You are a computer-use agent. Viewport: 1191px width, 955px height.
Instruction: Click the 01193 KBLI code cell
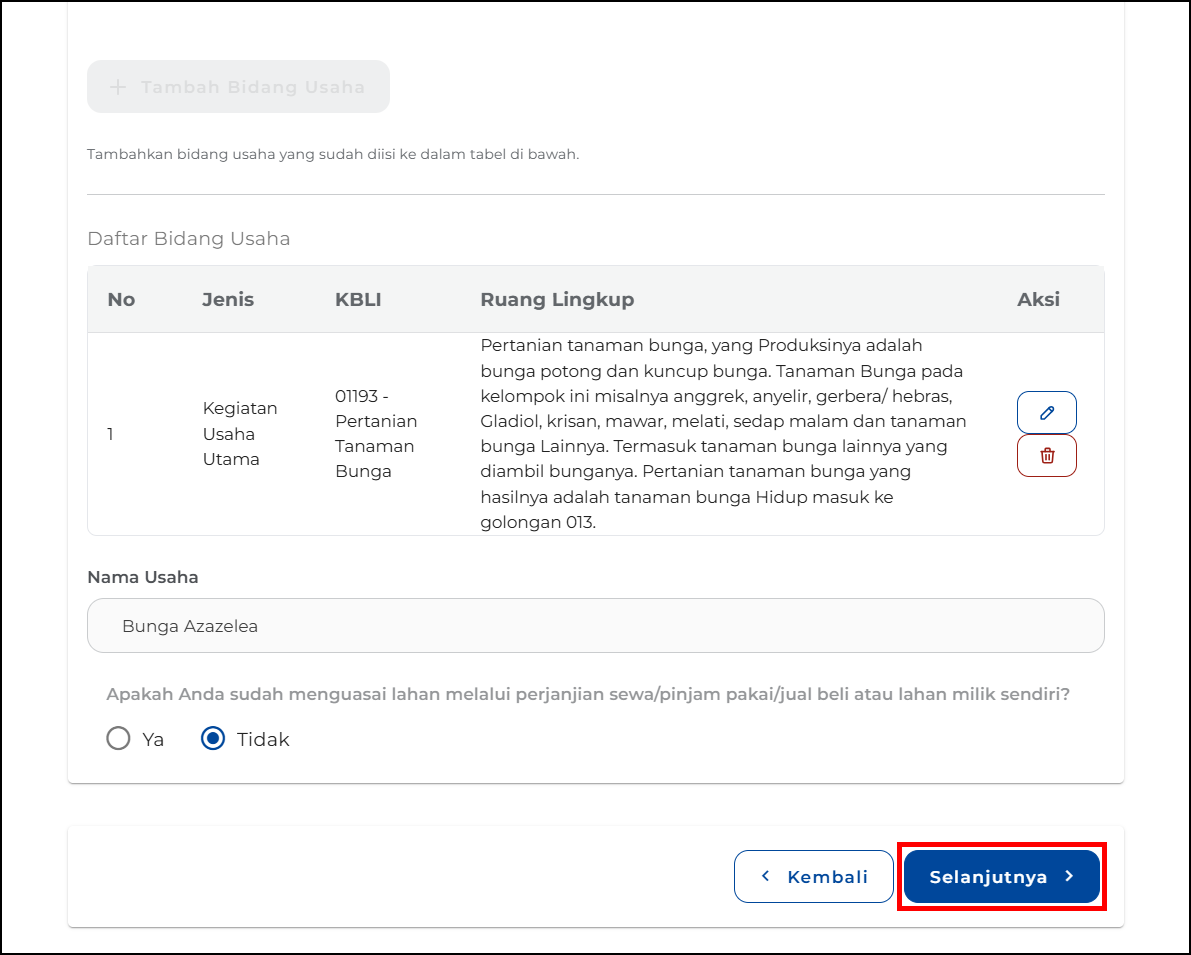(x=376, y=434)
